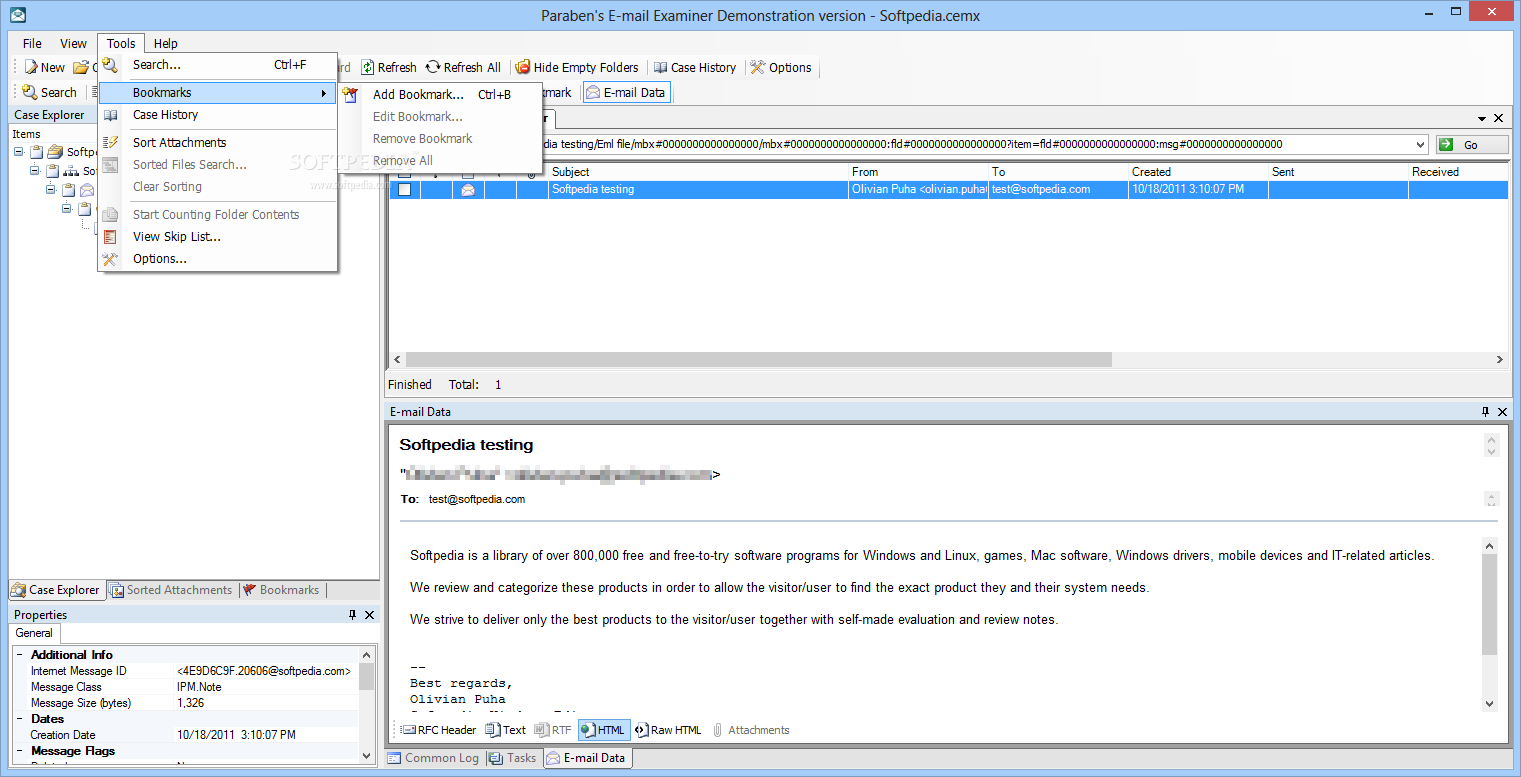The height and width of the screenshot is (777, 1521).
Task: Click the View Skip List icon
Action: click(111, 237)
